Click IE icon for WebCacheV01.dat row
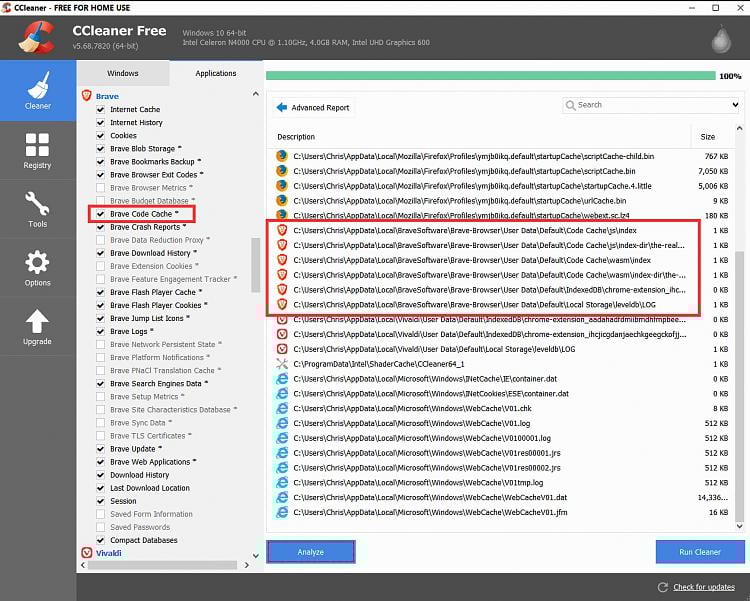750x601 pixels. (x=282, y=497)
